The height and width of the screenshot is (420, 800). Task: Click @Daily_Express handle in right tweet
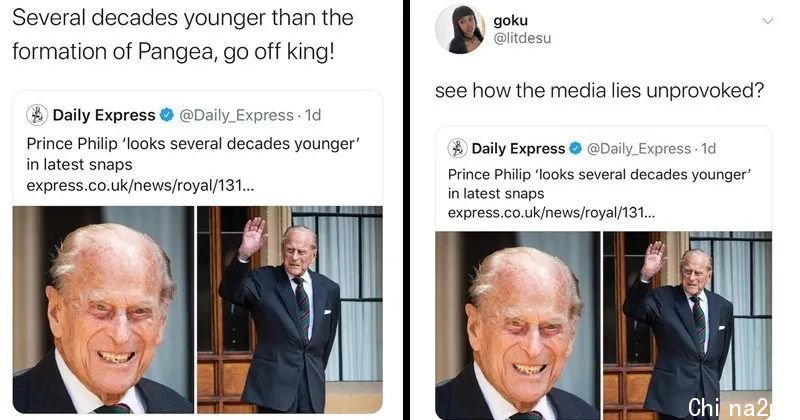pyautogui.click(x=639, y=149)
